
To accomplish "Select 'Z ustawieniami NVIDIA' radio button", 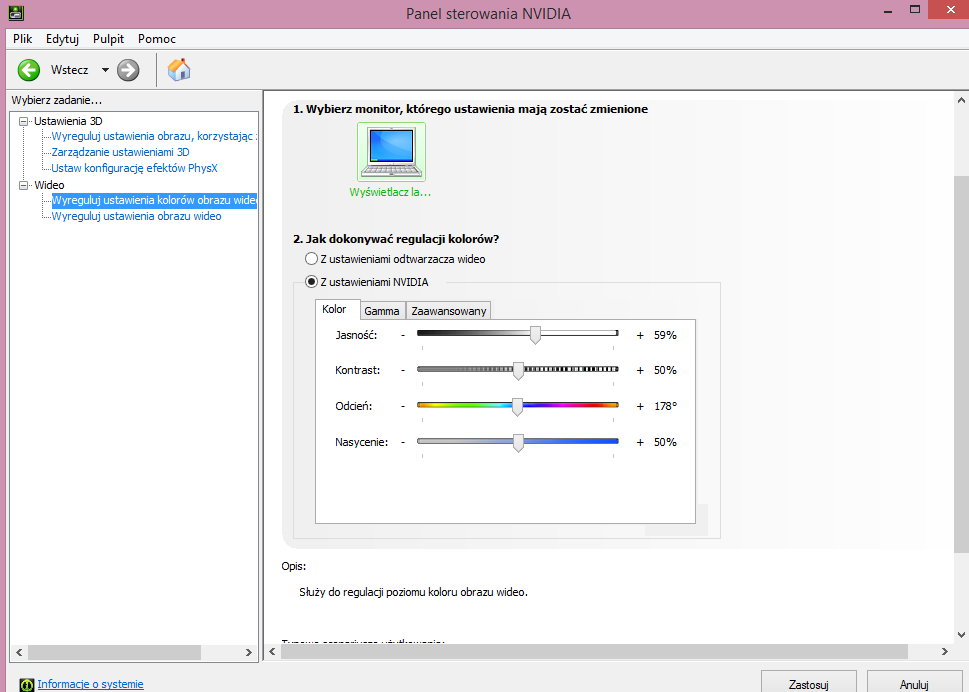I will (x=311, y=282).
